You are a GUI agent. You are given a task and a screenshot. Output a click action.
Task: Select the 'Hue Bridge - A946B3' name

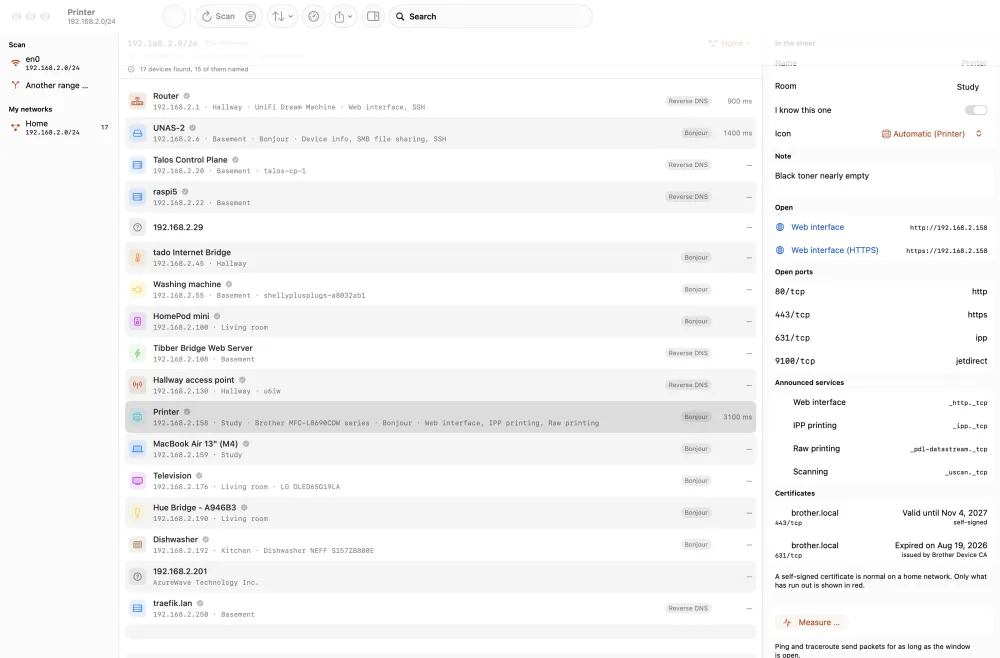195,508
